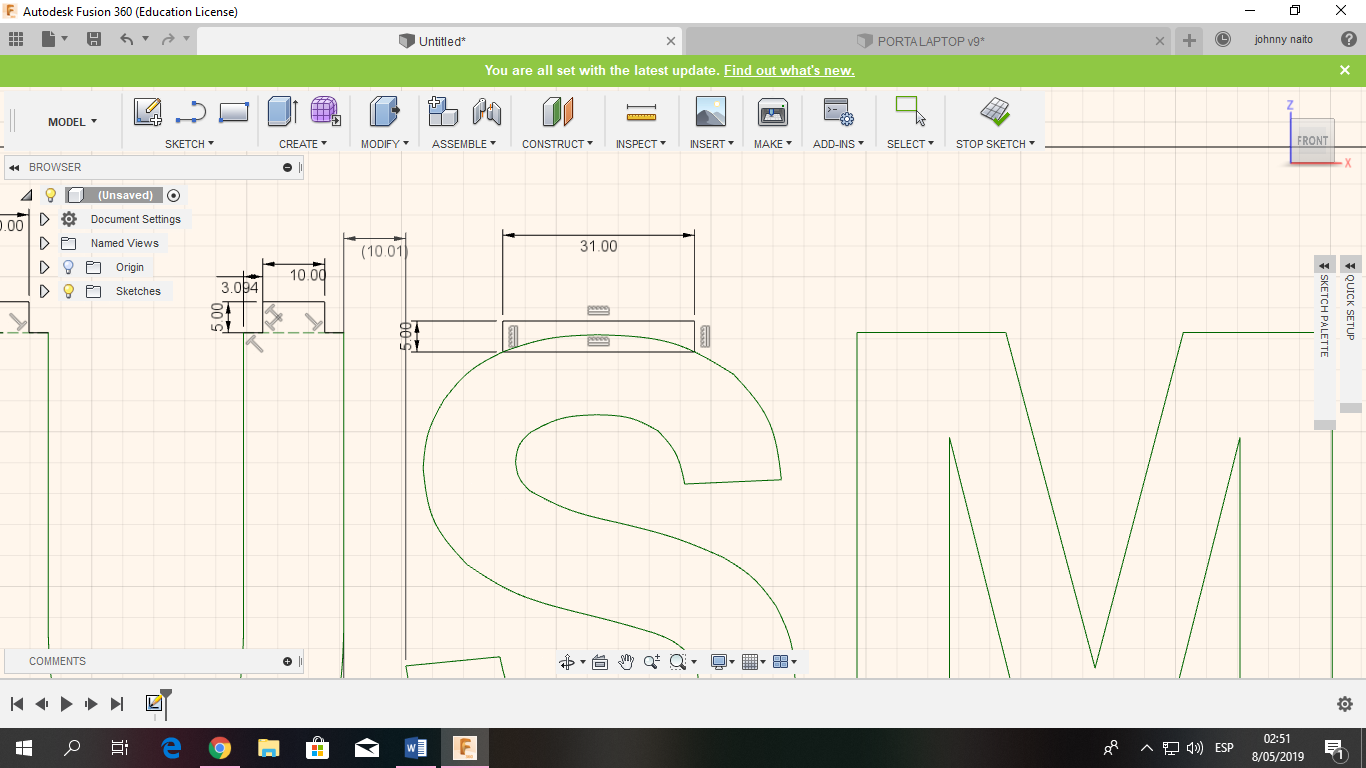Expand the COMMENTS panel with plus icon
The height and width of the screenshot is (768, 1366).
[x=287, y=661]
